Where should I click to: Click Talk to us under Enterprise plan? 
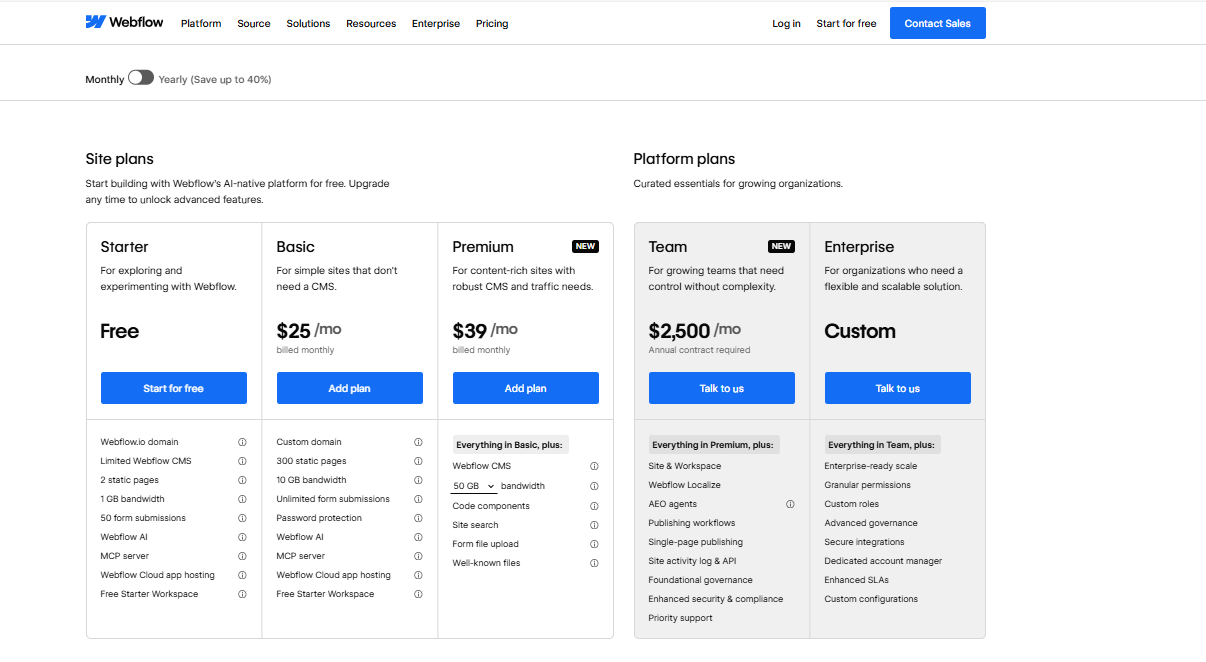pyautogui.click(x=898, y=388)
